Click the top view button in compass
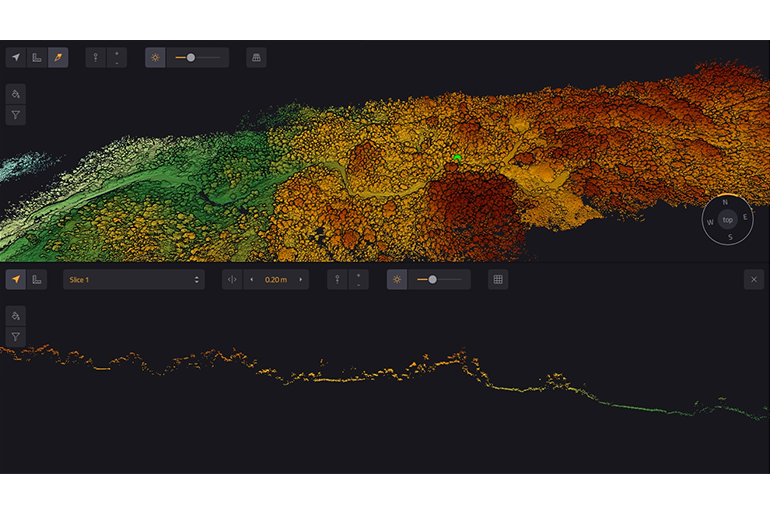The height and width of the screenshot is (513, 770). (728, 219)
